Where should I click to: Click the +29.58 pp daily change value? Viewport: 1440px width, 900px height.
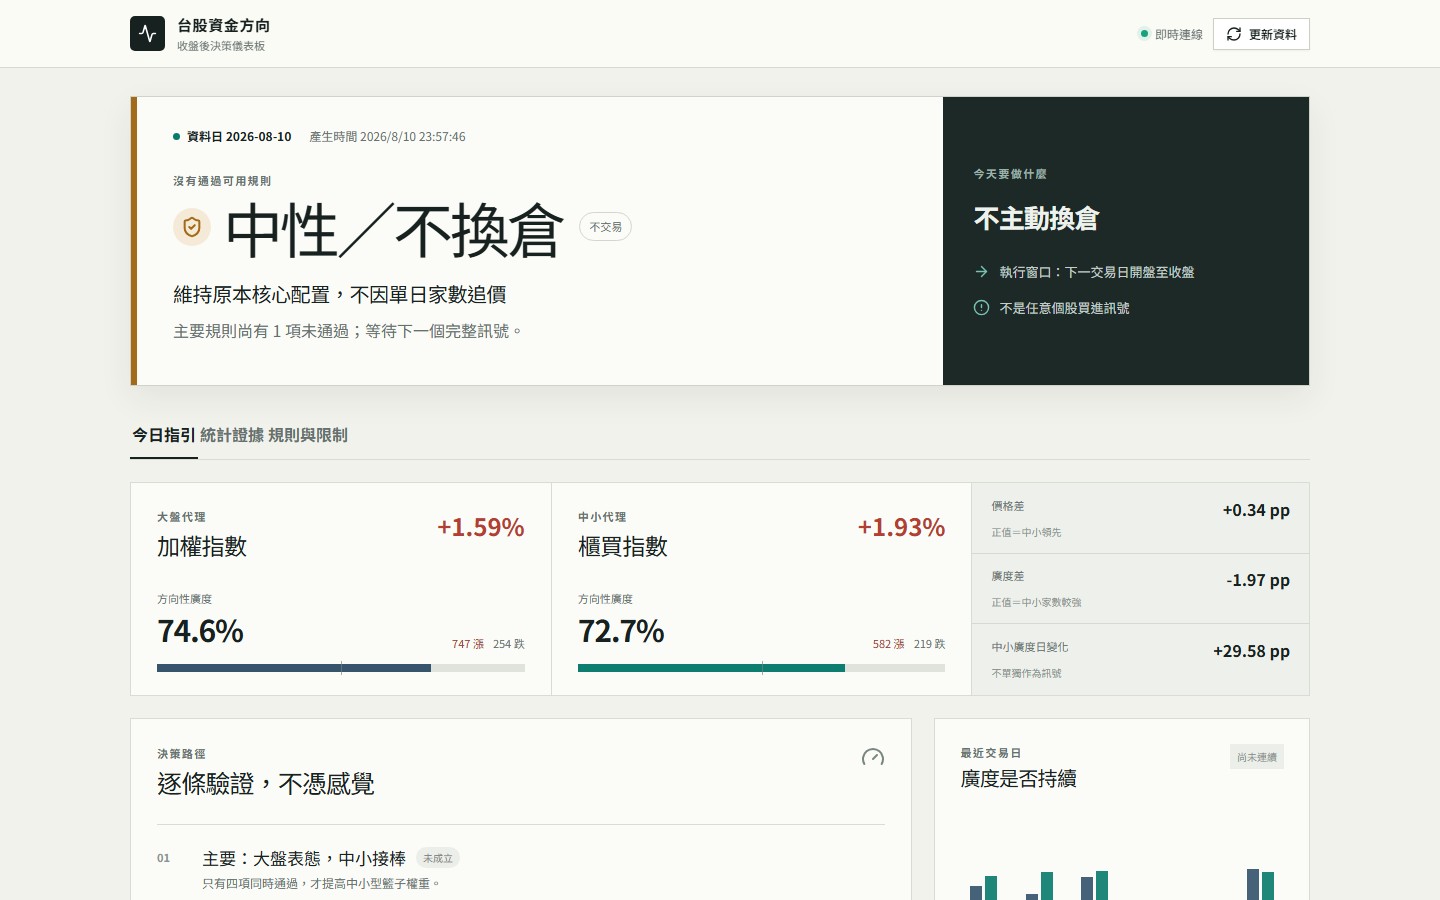[1251, 651]
